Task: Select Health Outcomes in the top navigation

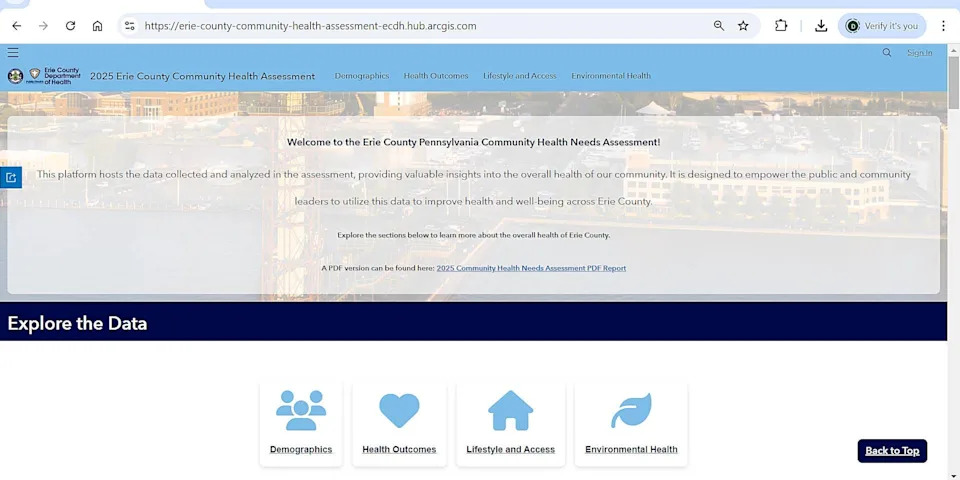Action: 436,76
